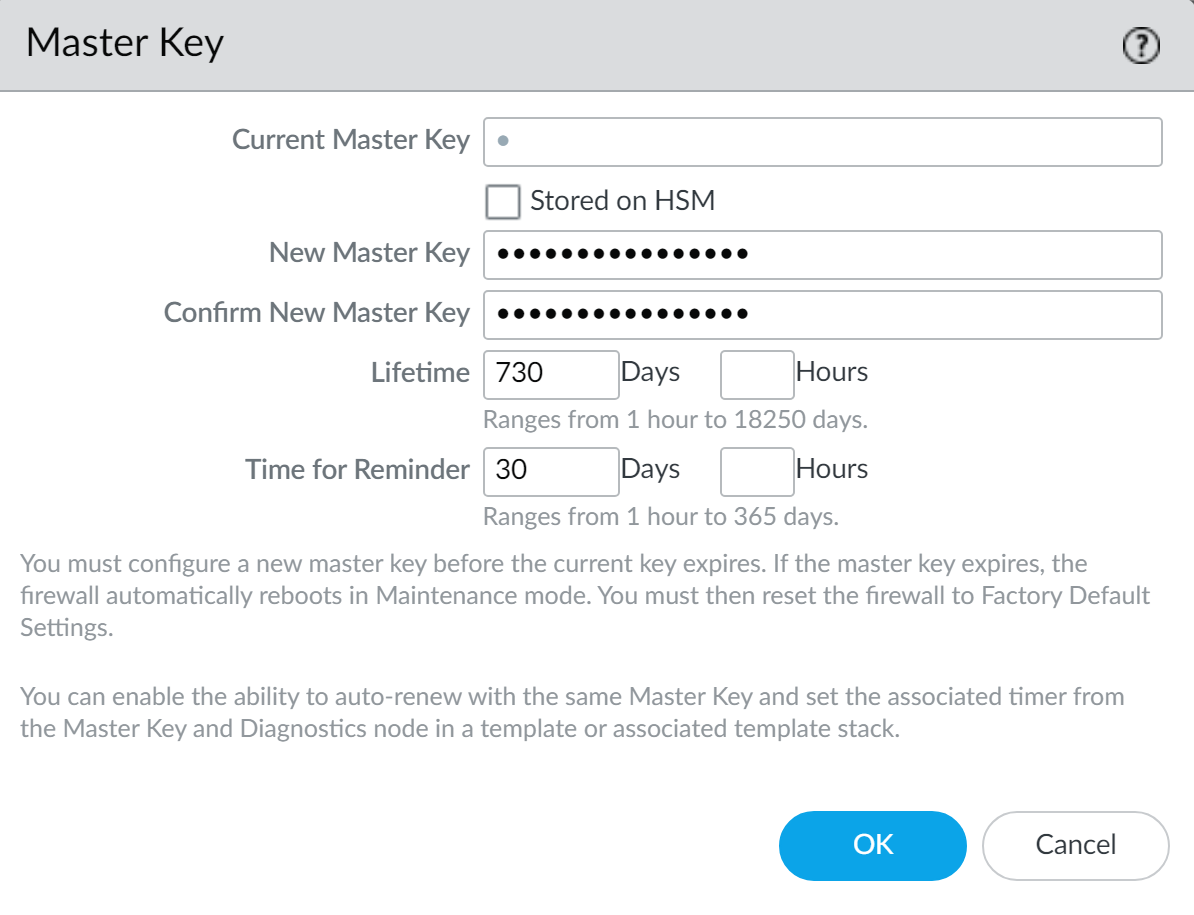
Task: Click the Master Key dialog title
Action: [x=124, y=44]
